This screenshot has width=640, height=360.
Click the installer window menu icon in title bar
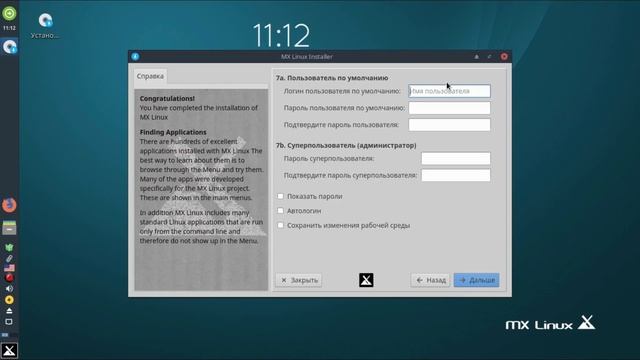135,57
